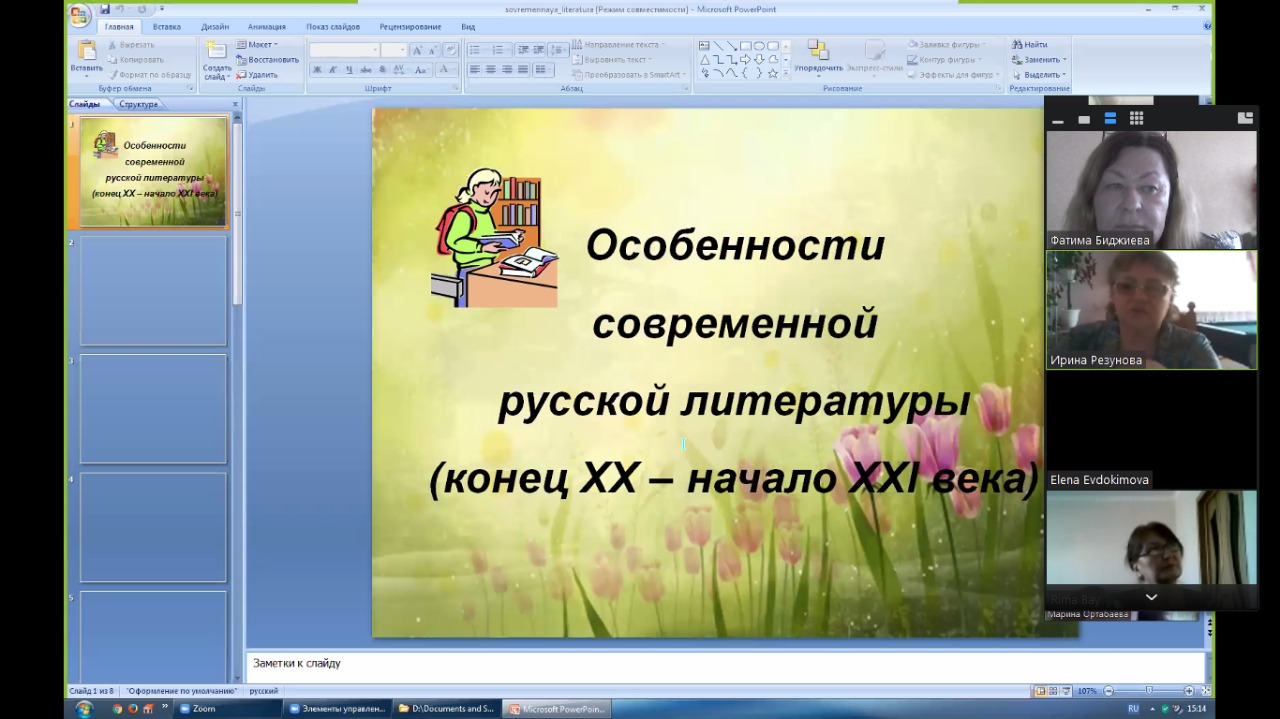1280x719 pixels.
Task: Click the numbered list icon
Action: pyautogui.click(x=499, y=50)
